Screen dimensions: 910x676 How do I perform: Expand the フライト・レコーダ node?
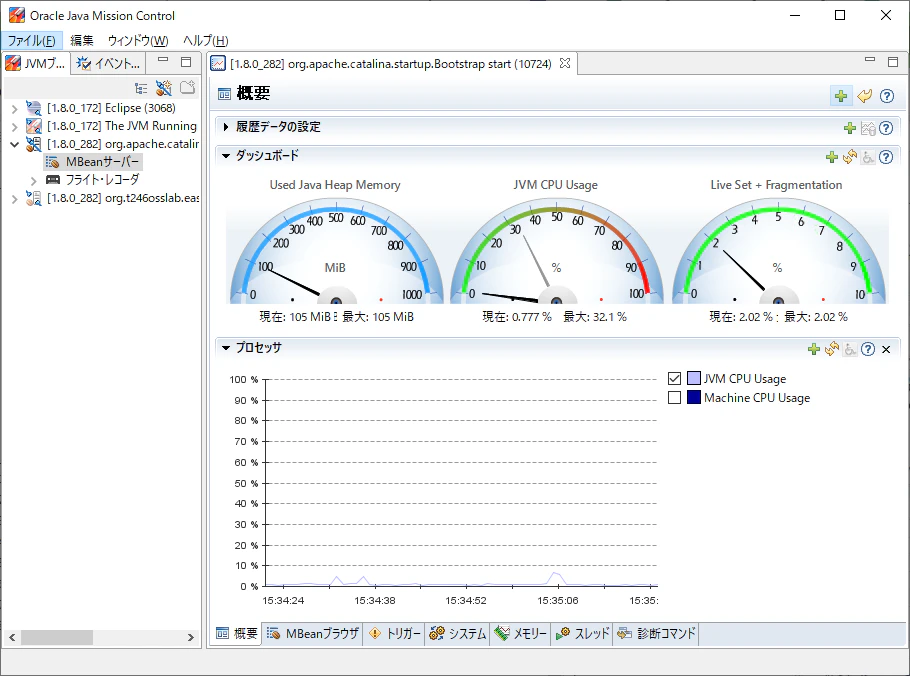point(33,180)
